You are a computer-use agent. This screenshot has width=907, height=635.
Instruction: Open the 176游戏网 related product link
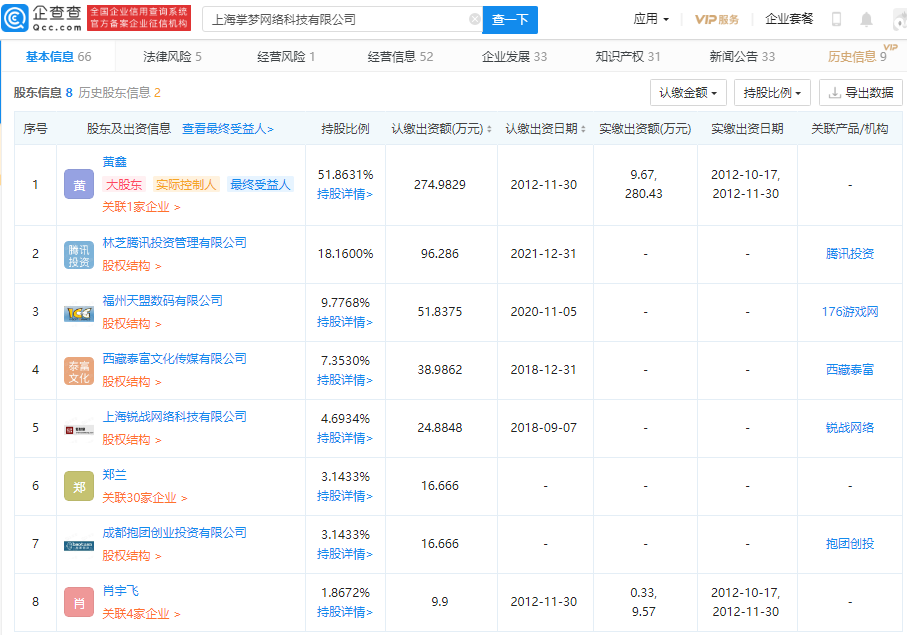850,312
